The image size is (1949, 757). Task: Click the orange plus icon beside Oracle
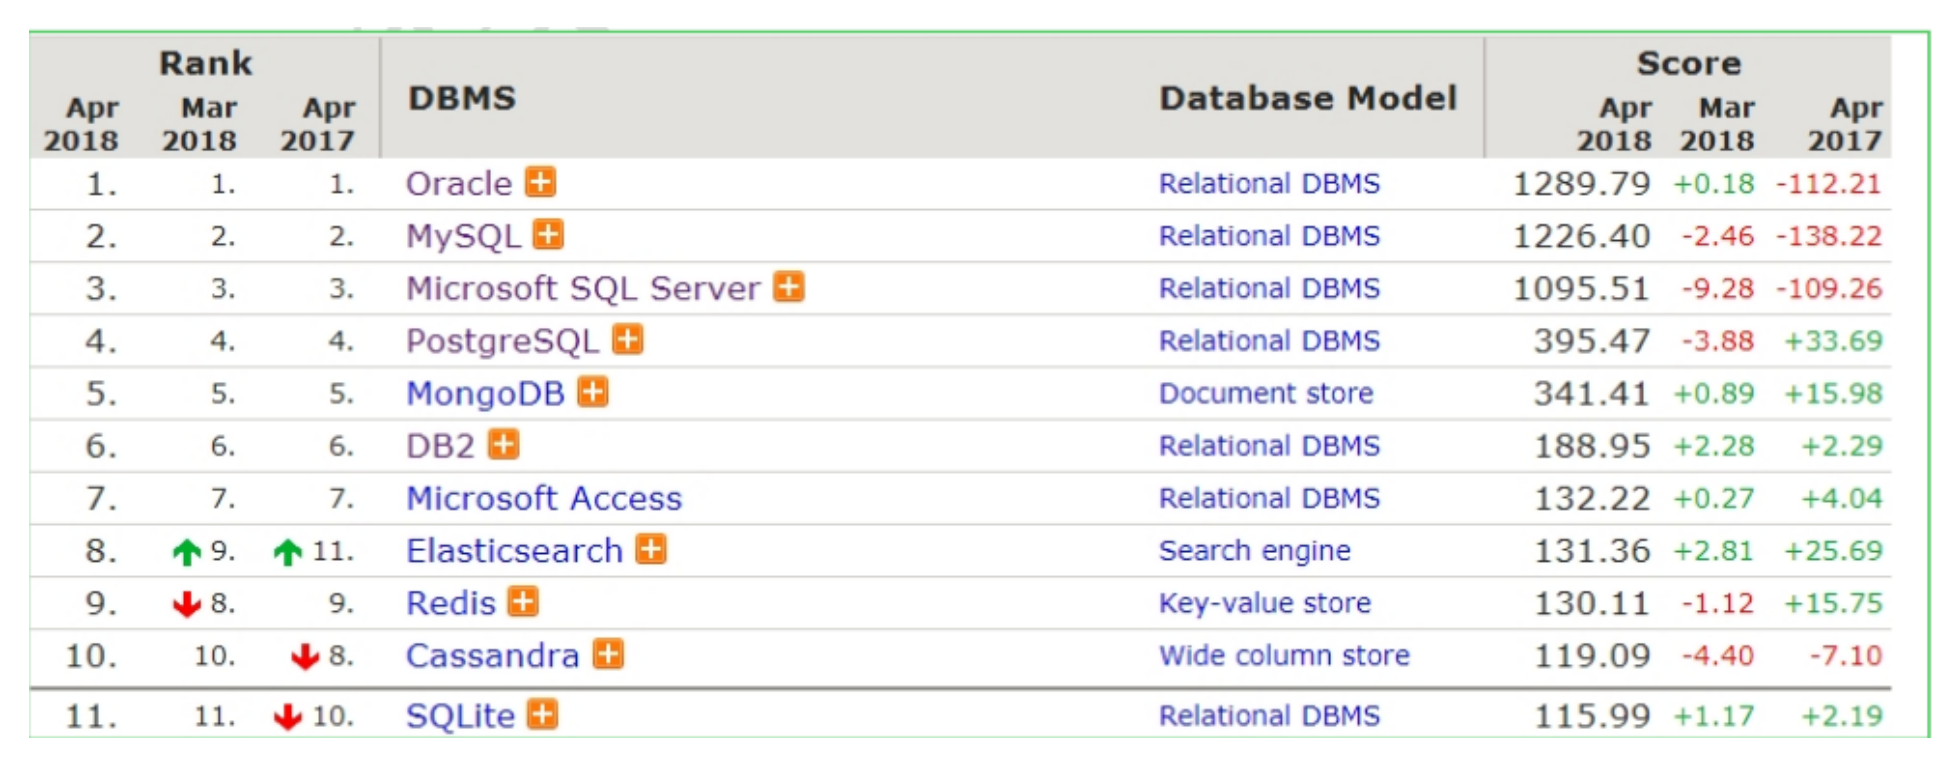click(541, 182)
